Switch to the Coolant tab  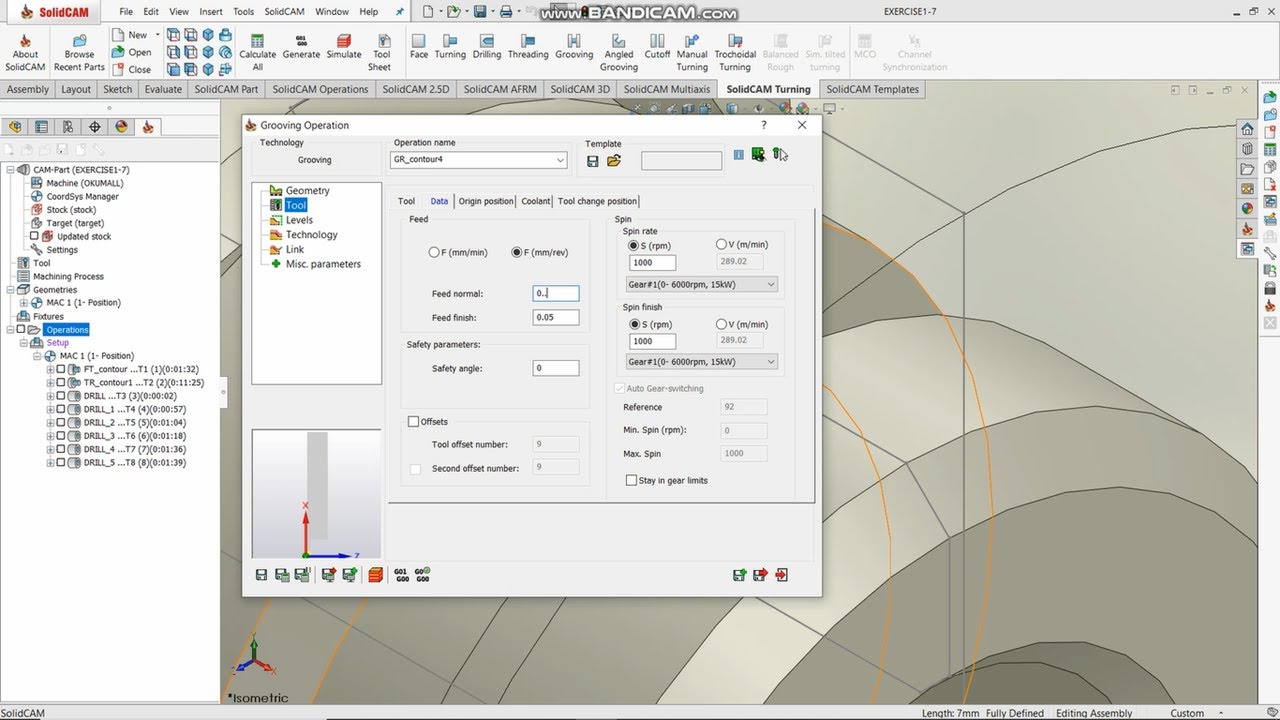pyautogui.click(x=536, y=201)
